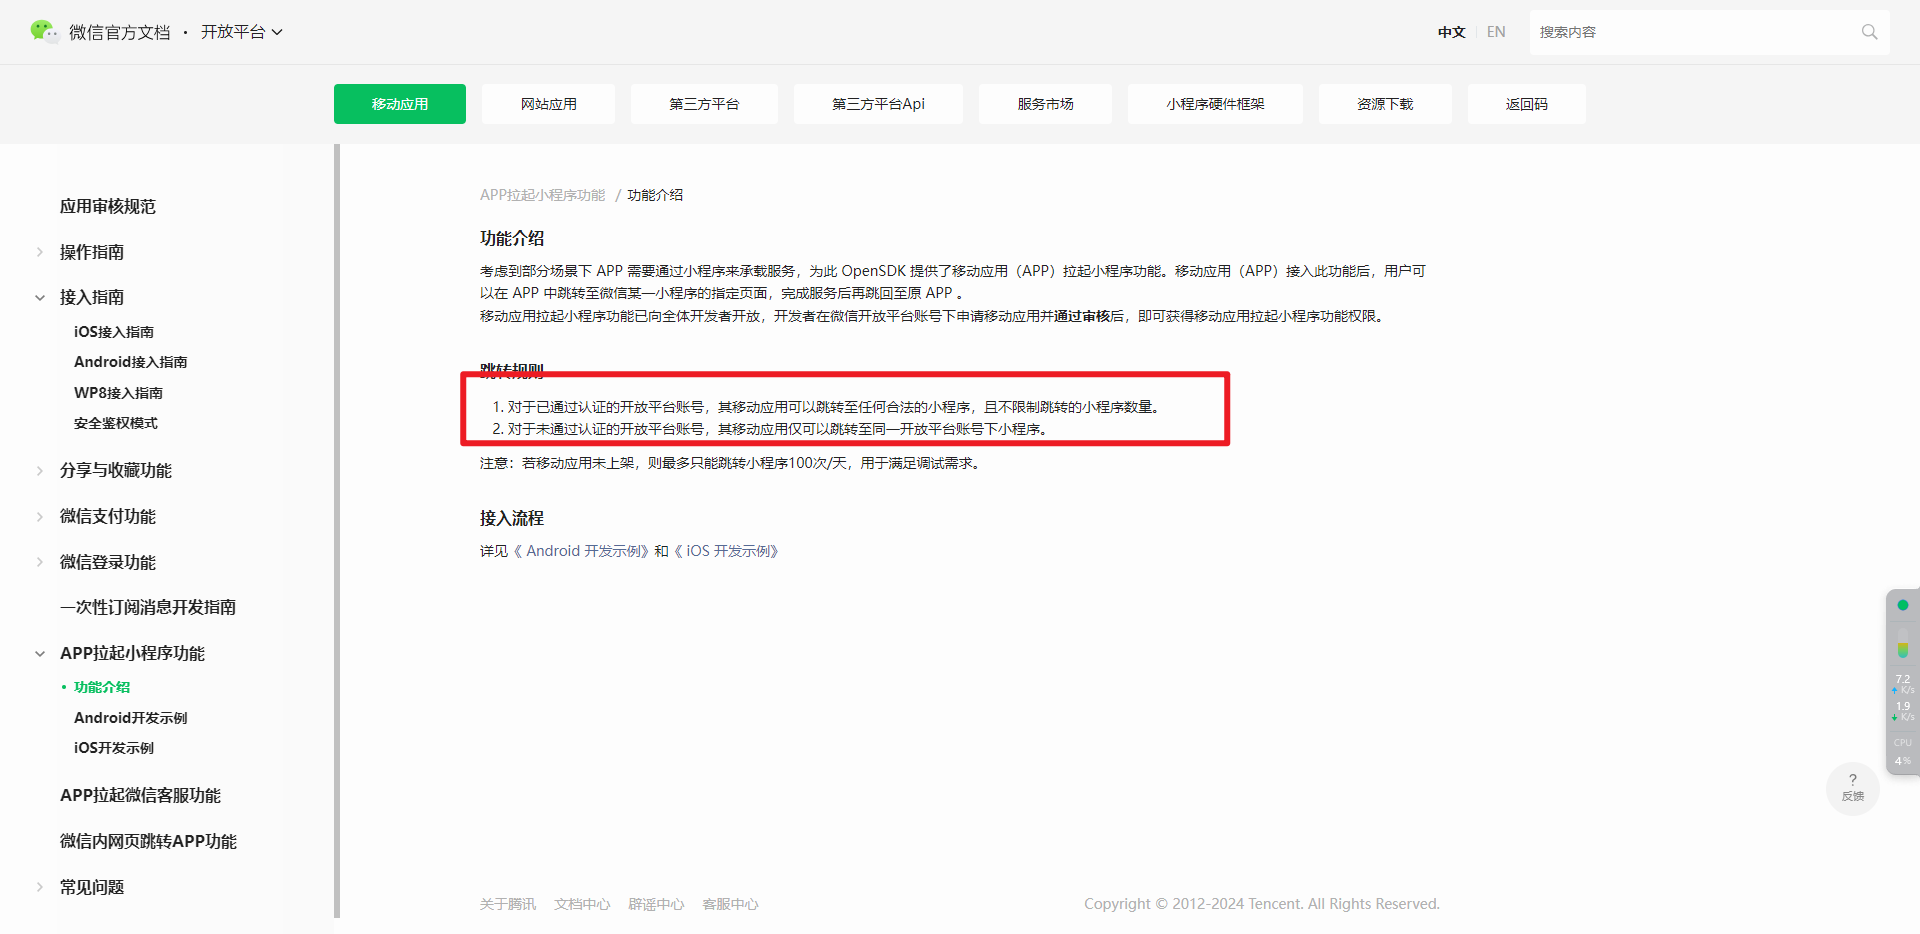The image size is (1920, 934).
Task: Open the 第三方平台 tab
Action: coord(704,104)
